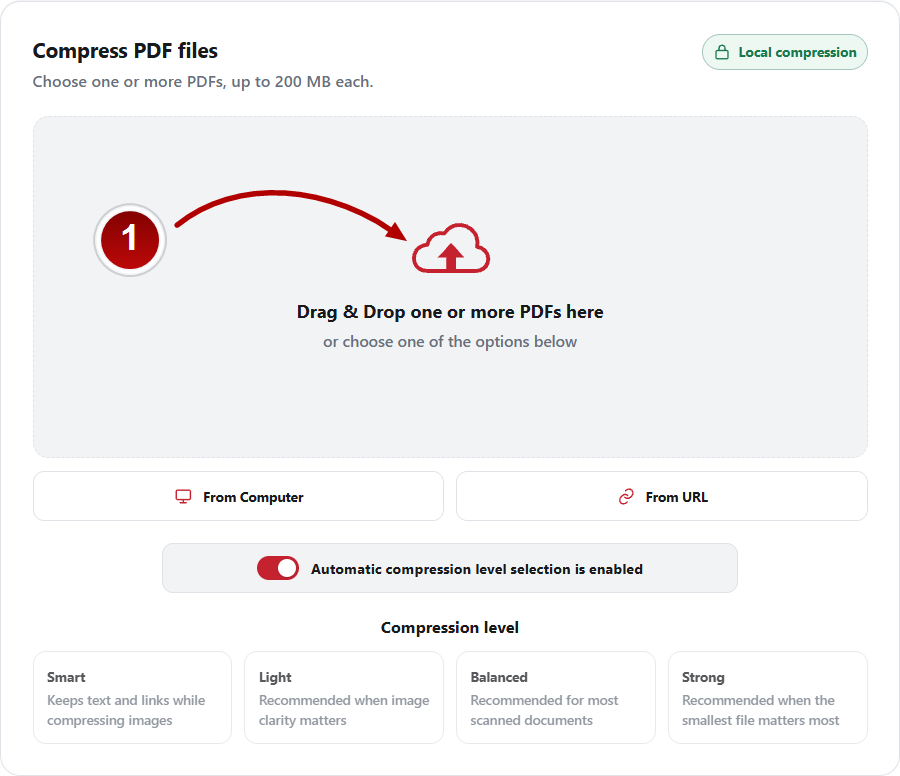Click the Local compression badge
Viewport: 900px width, 776px height.
785,52
